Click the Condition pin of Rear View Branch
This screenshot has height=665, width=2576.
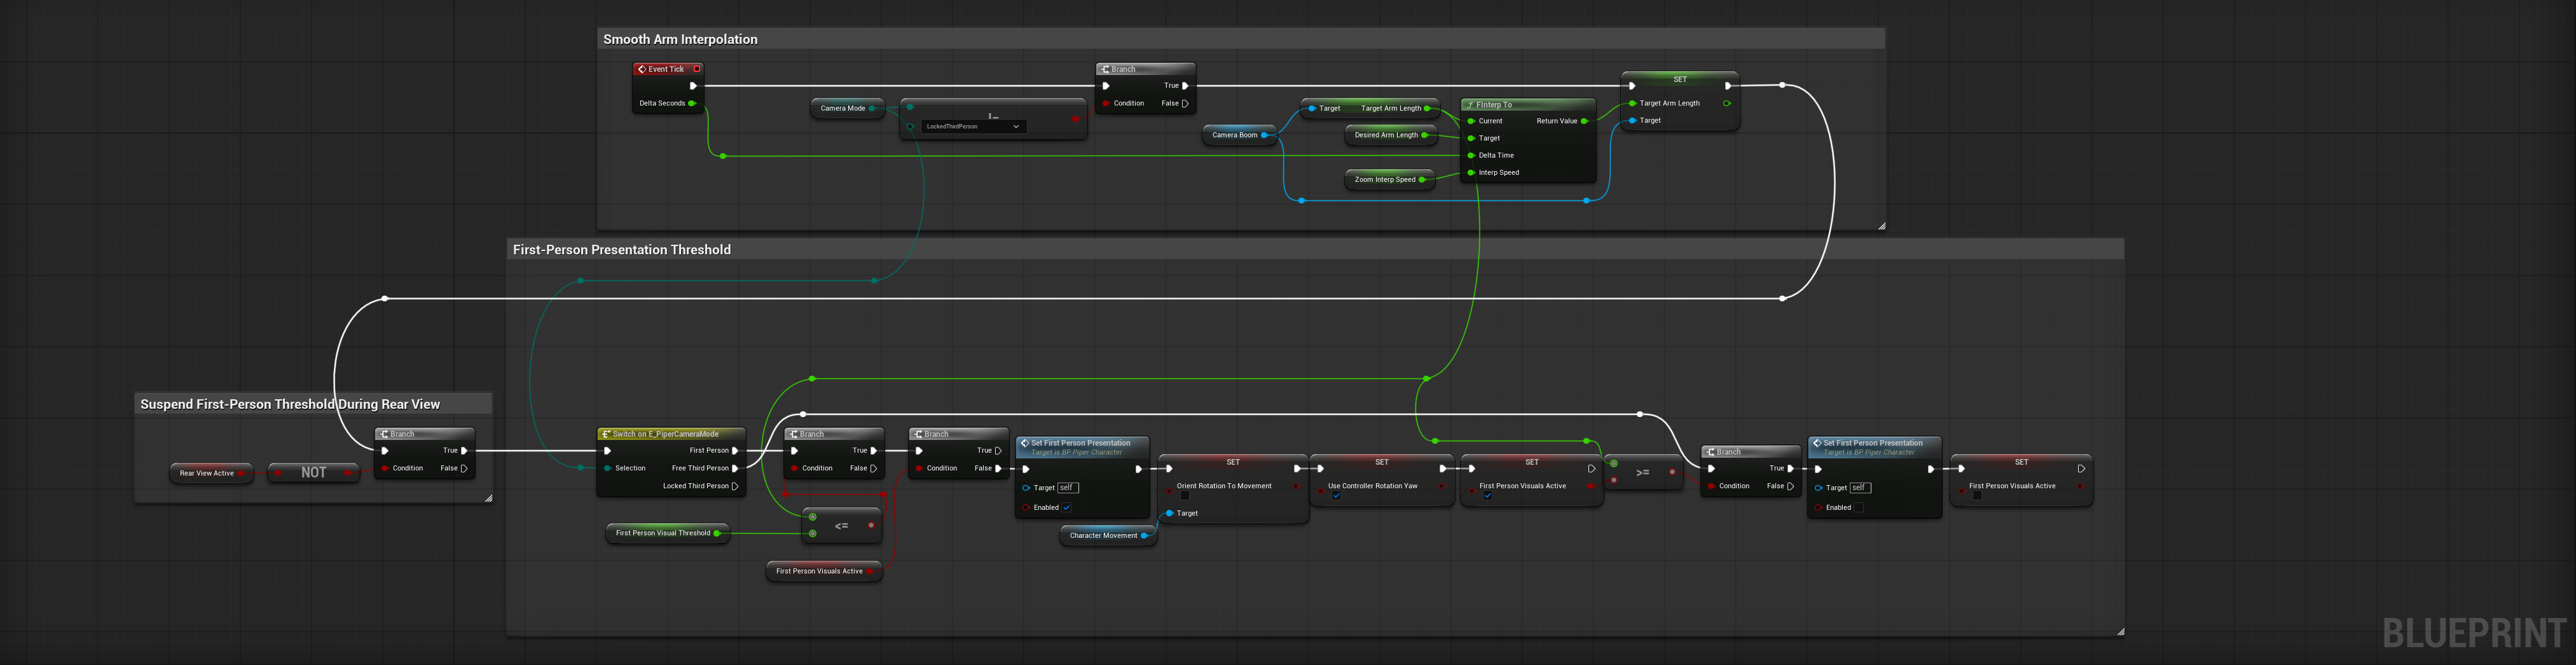pos(385,468)
